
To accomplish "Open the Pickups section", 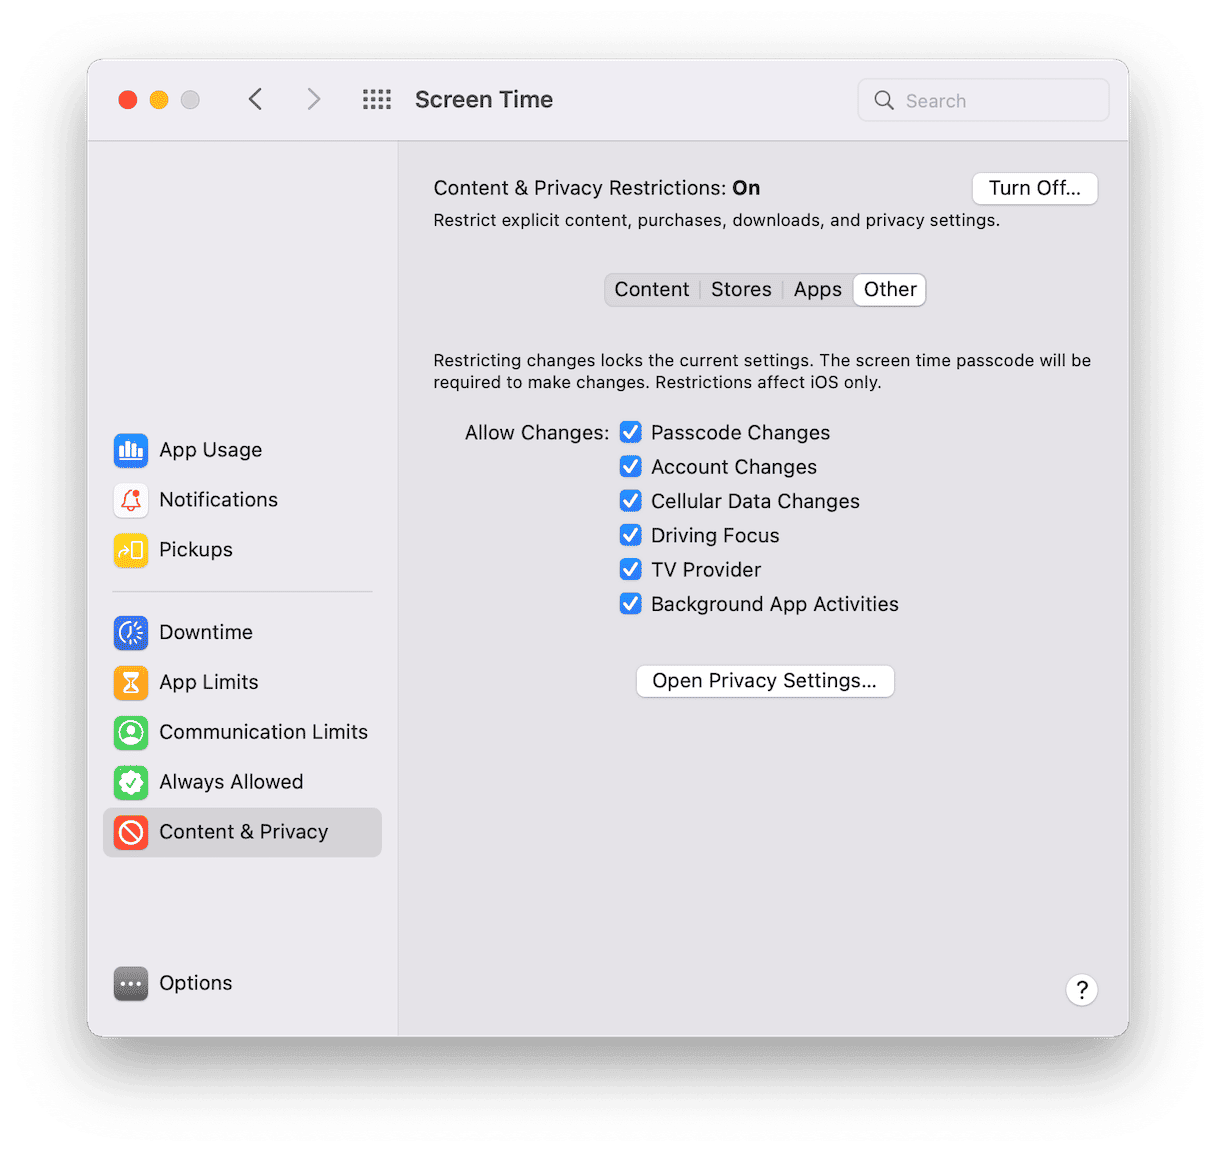I will click(x=195, y=550).
